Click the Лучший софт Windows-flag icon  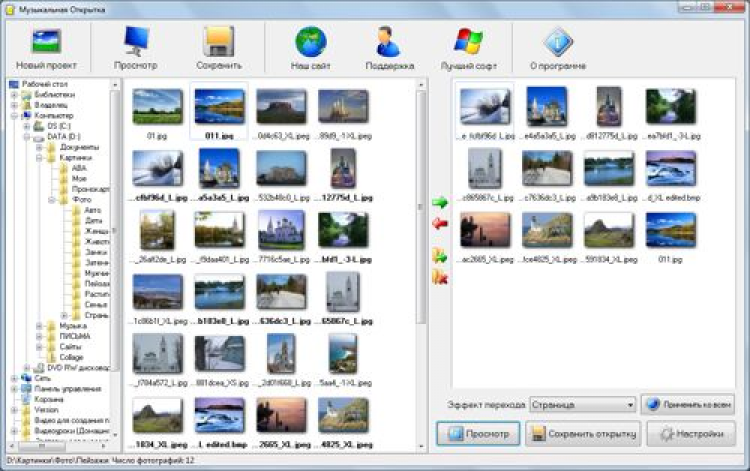pyautogui.click(x=468, y=42)
